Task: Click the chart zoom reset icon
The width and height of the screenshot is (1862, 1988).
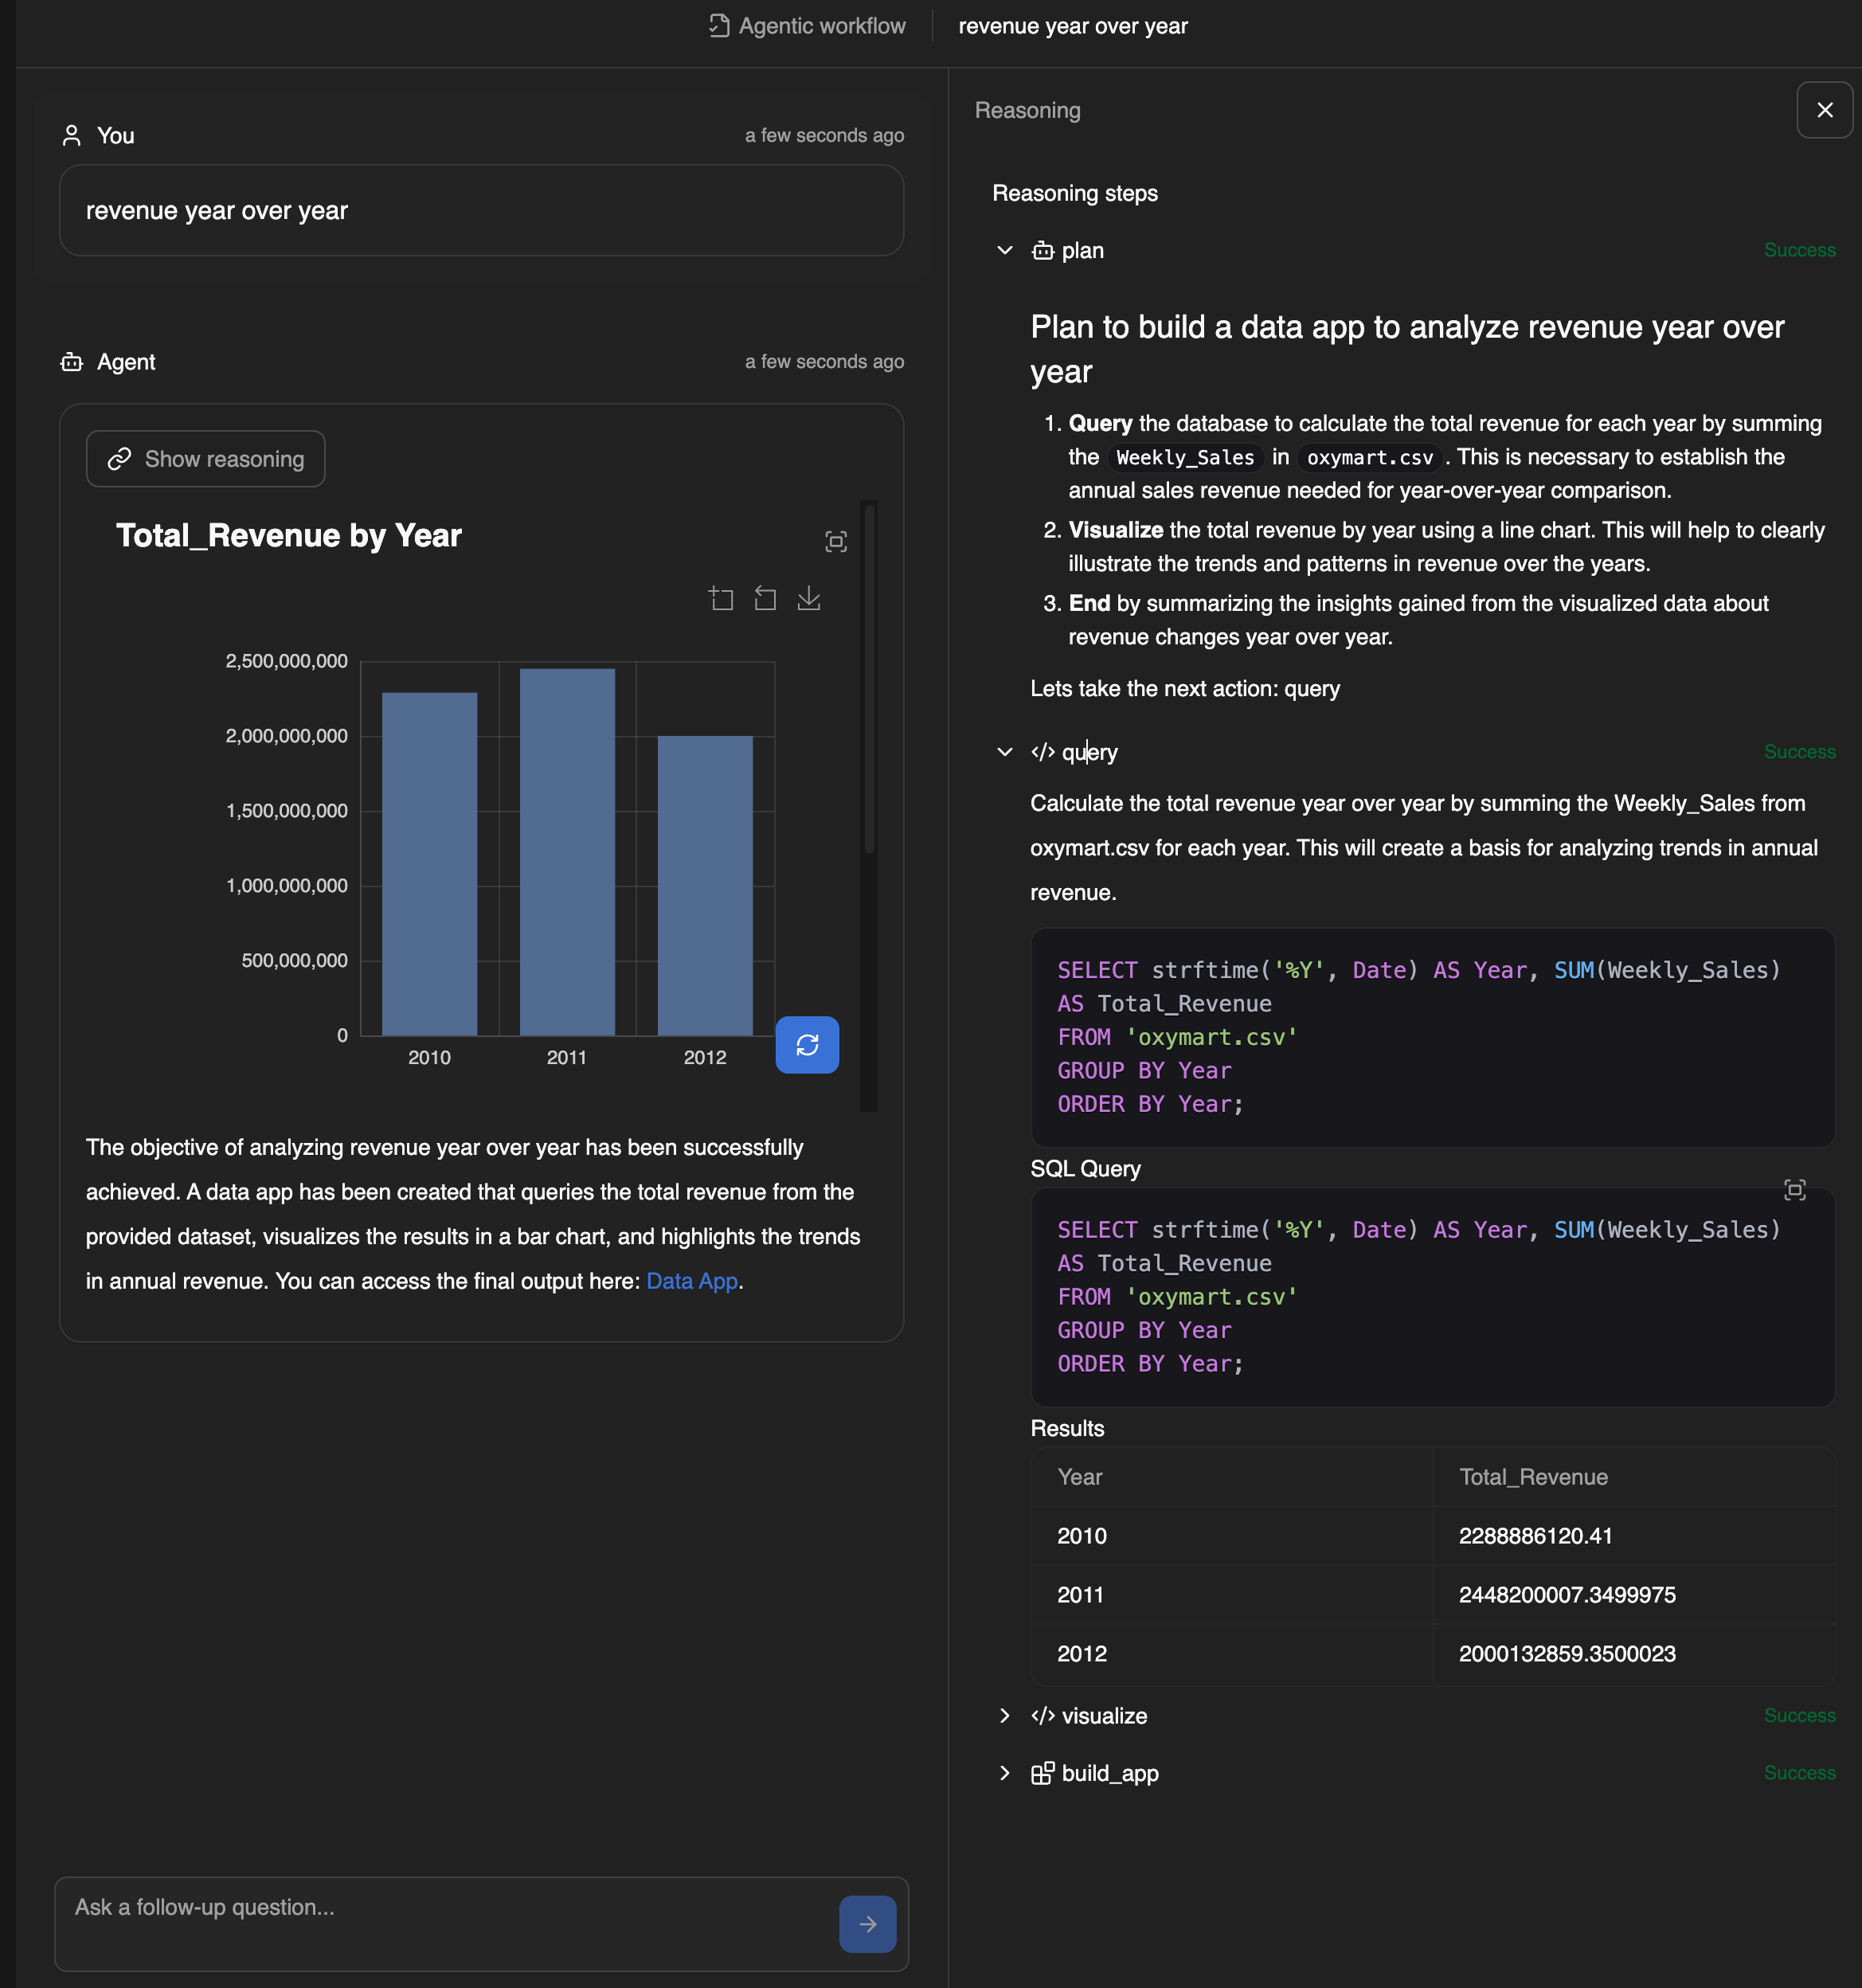Action: (765, 599)
